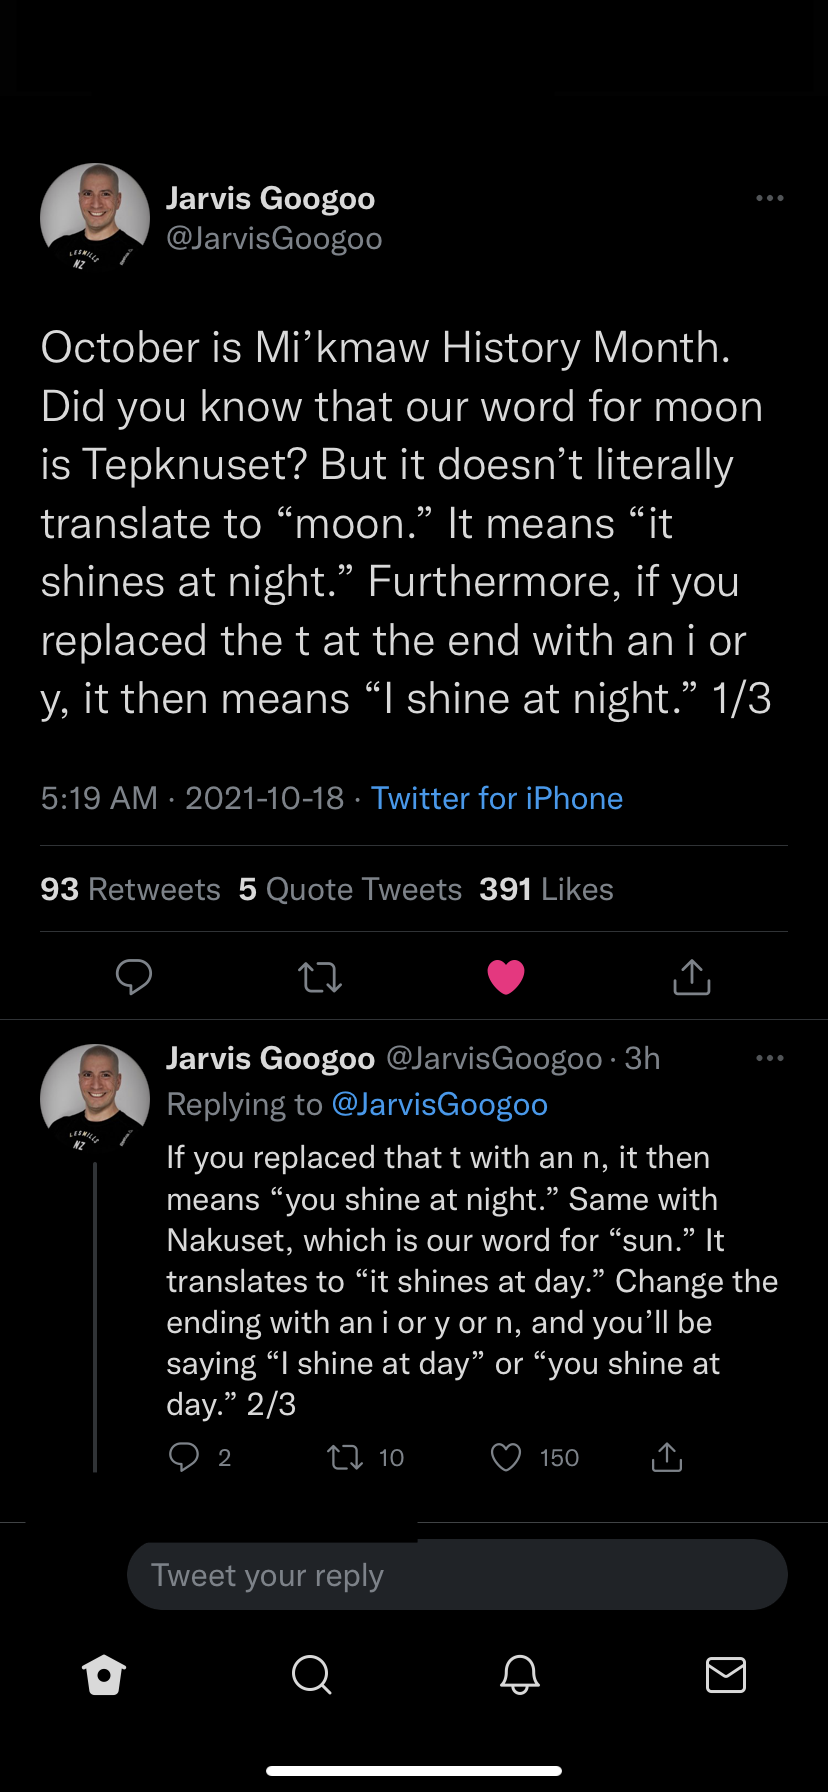View the 391 Likes list
This screenshot has width=828, height=1792.
546,889
